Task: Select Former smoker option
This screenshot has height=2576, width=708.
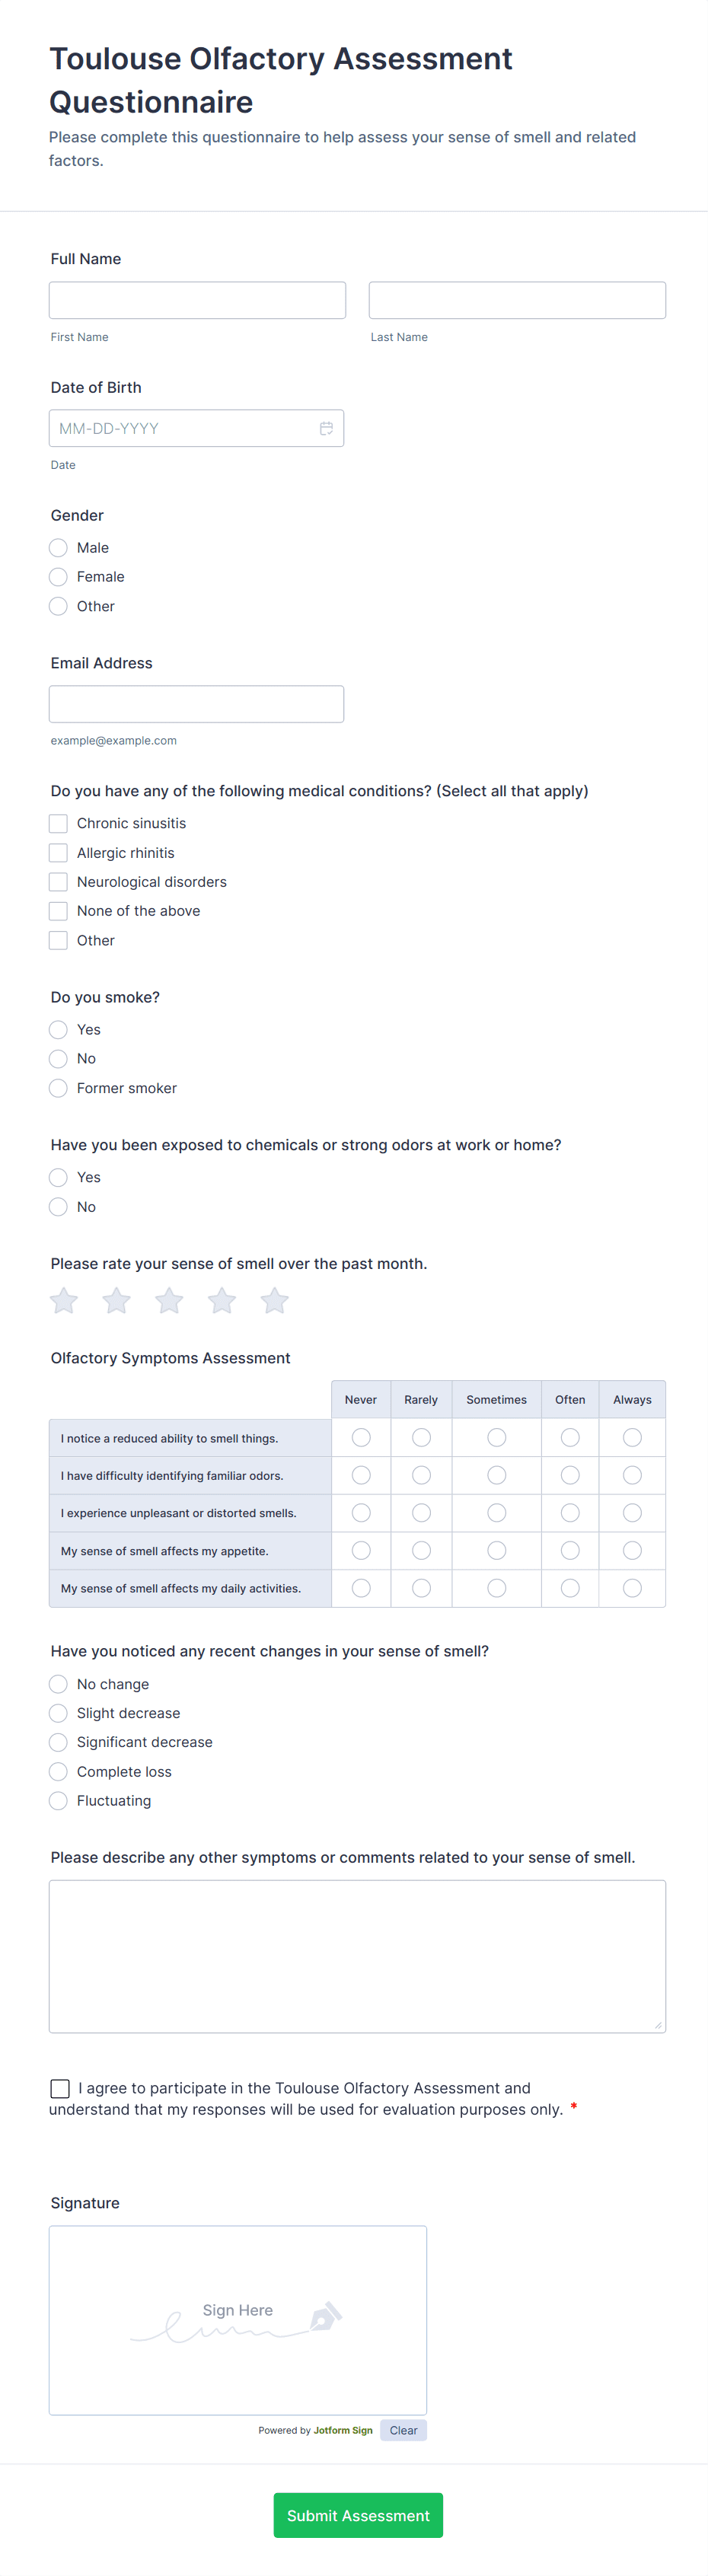Action: (58, 1087)
